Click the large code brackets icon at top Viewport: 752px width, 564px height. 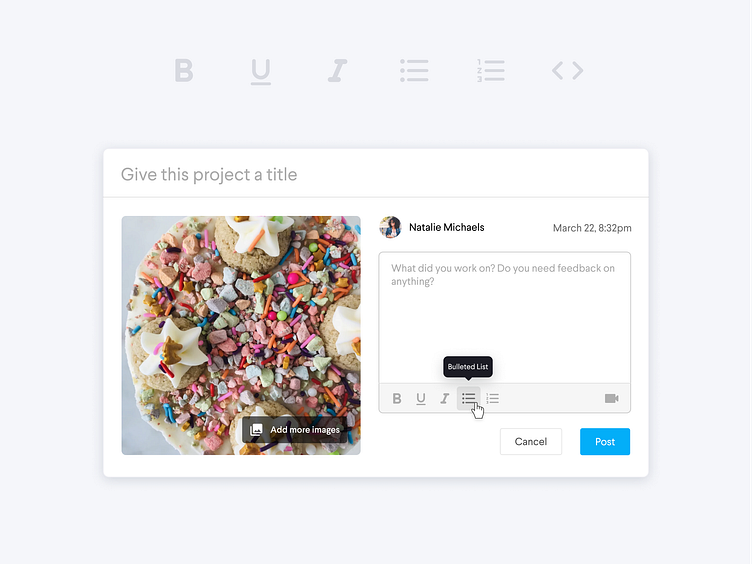pos(567,70)
